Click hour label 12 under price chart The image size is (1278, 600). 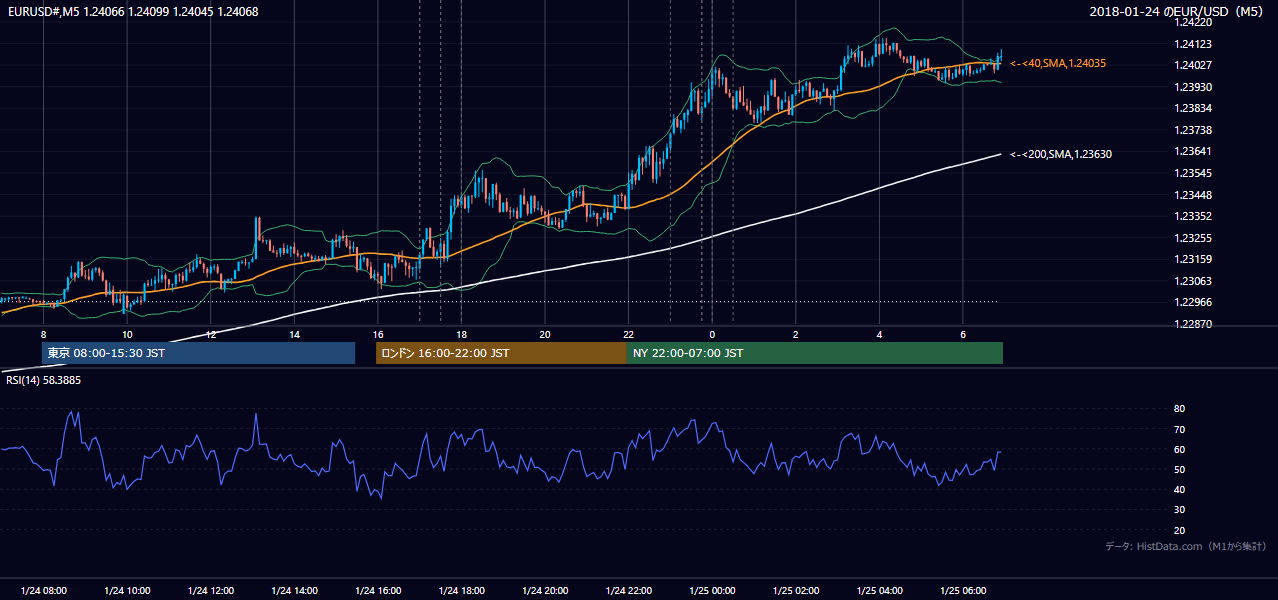pyautogui.click(x=211, y=334)
